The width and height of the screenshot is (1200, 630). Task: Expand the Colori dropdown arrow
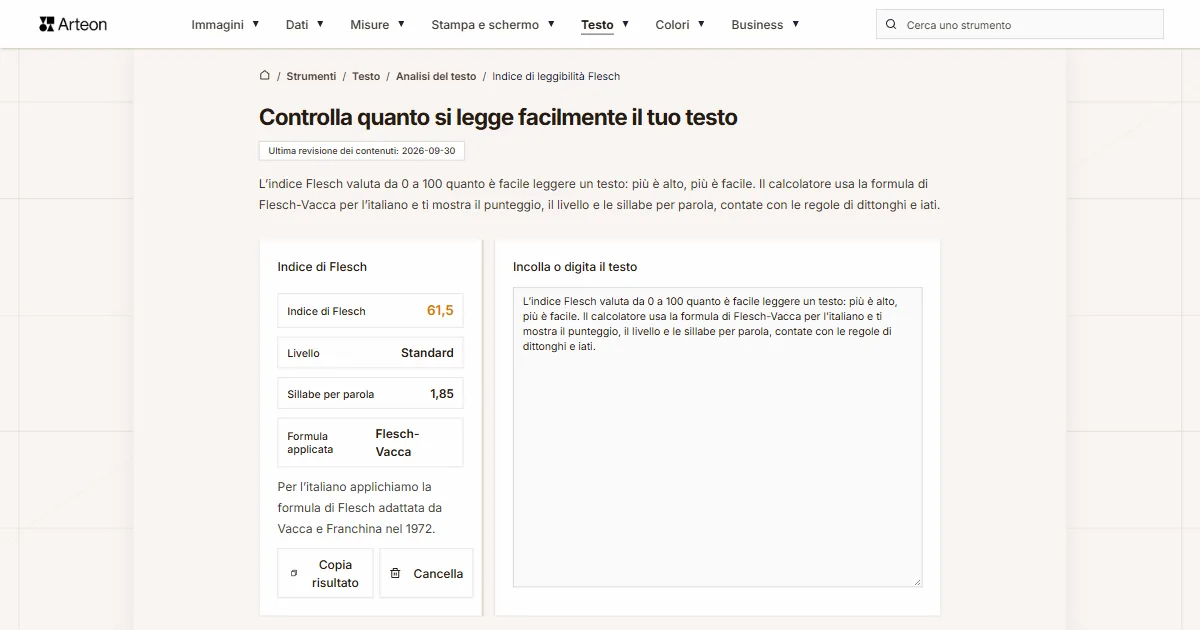click(701, 24)
